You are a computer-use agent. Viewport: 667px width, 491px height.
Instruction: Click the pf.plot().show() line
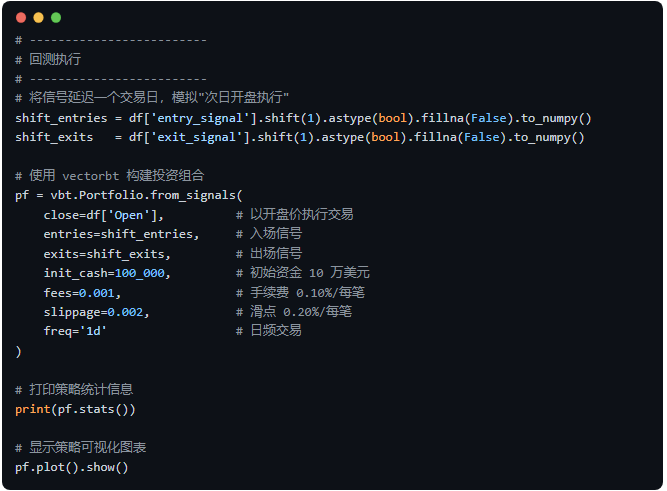[x=72, y=467]
